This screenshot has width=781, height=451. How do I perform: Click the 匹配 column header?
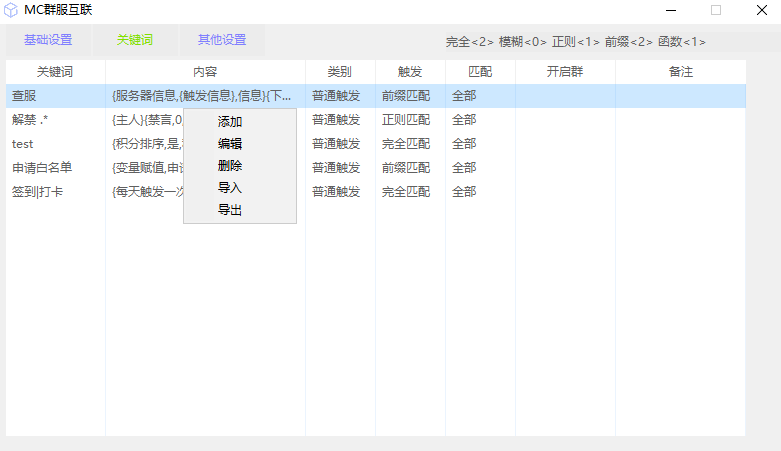[480, 72]
